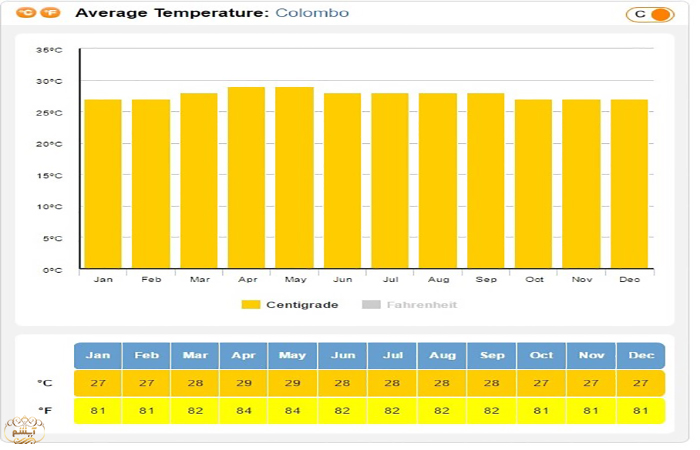Click the September Fahrenheit value cell

tap(491, 410)
